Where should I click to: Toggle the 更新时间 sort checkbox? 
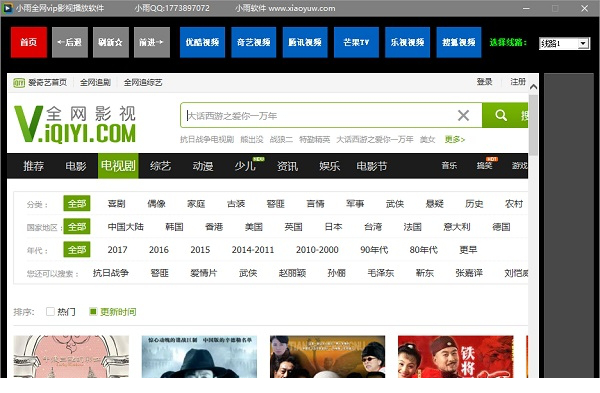93,311
